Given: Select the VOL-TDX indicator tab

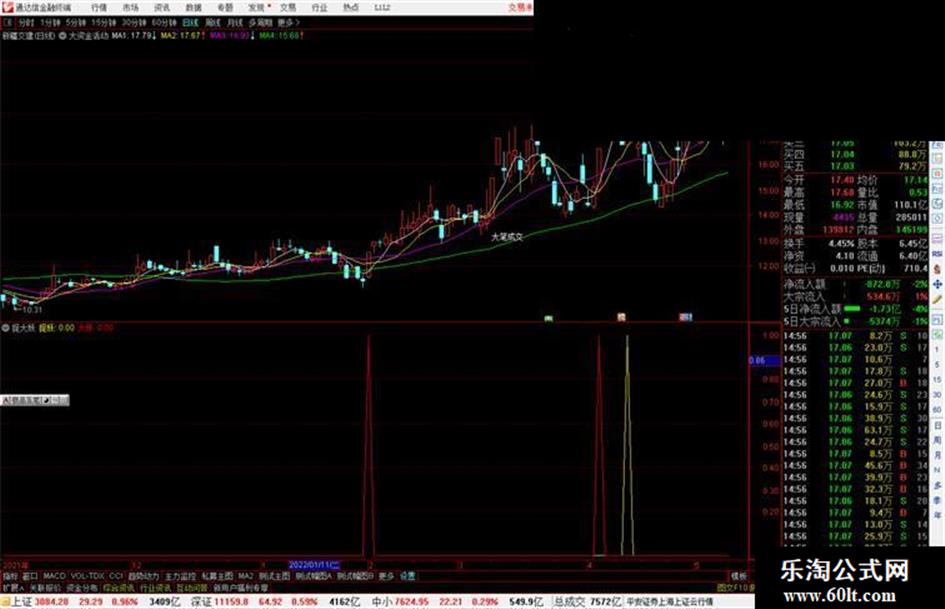Looking at the screenshot, I should [x=87, y=576].
